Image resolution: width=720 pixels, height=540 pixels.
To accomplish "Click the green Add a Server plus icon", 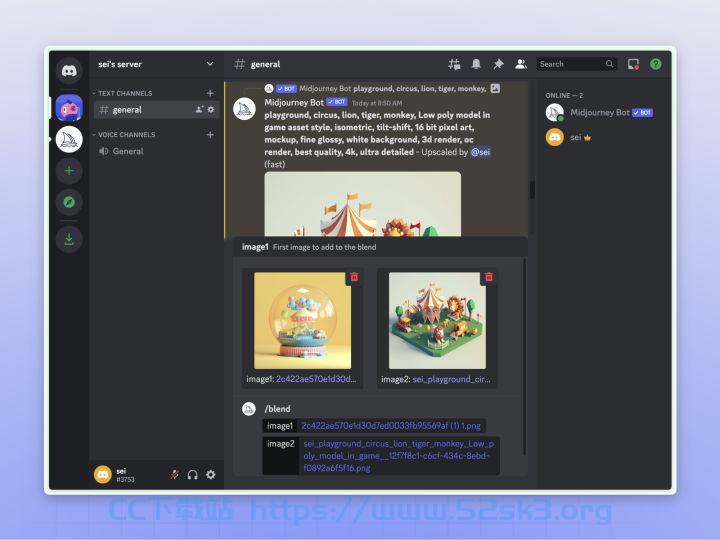I will [x=69, y=171].
